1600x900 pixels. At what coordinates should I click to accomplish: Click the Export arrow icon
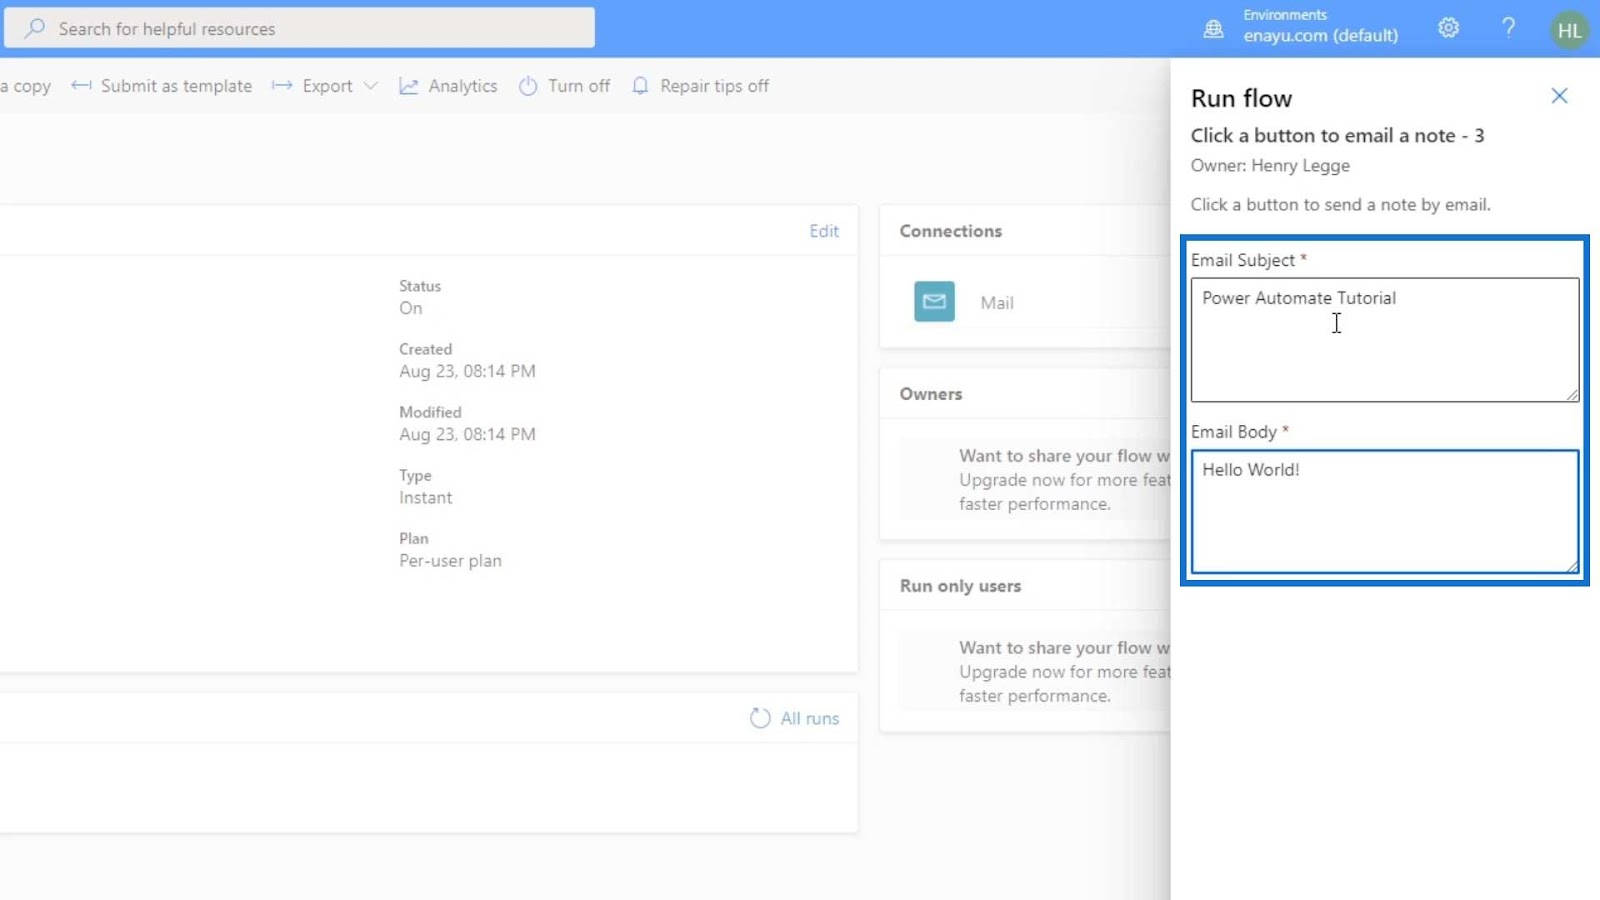click(x=282, y=86)
